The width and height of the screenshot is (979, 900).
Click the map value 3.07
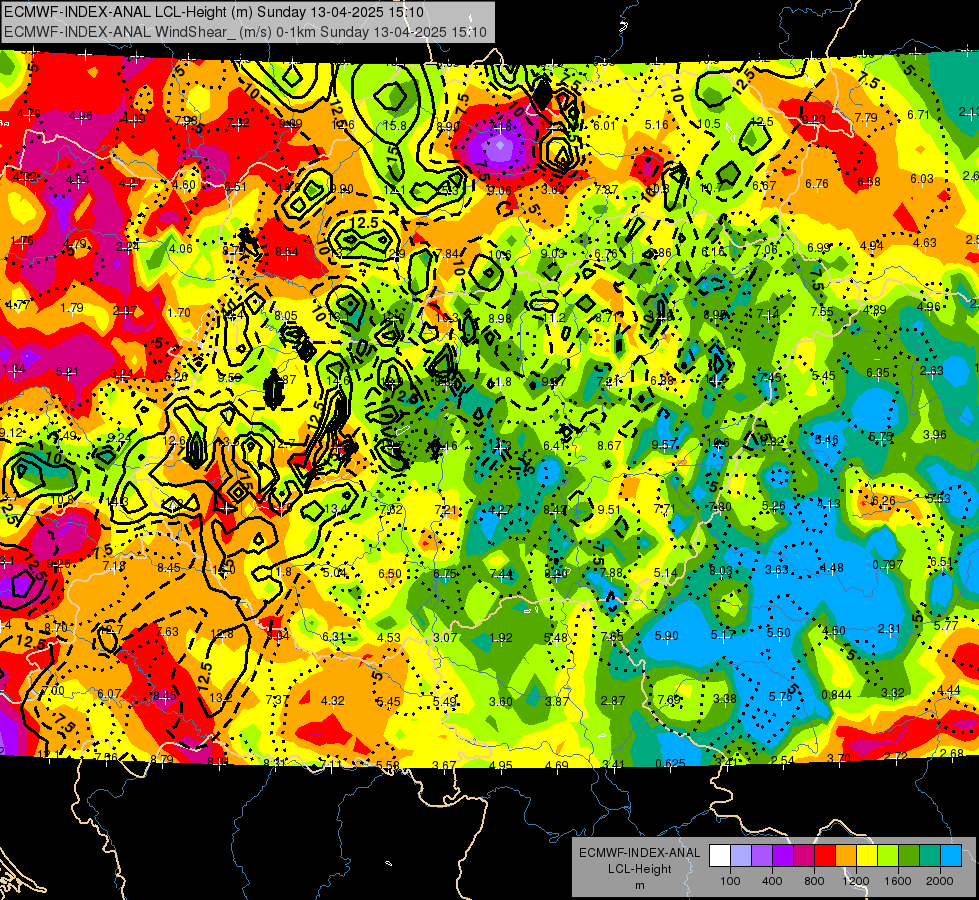(445, 637)
